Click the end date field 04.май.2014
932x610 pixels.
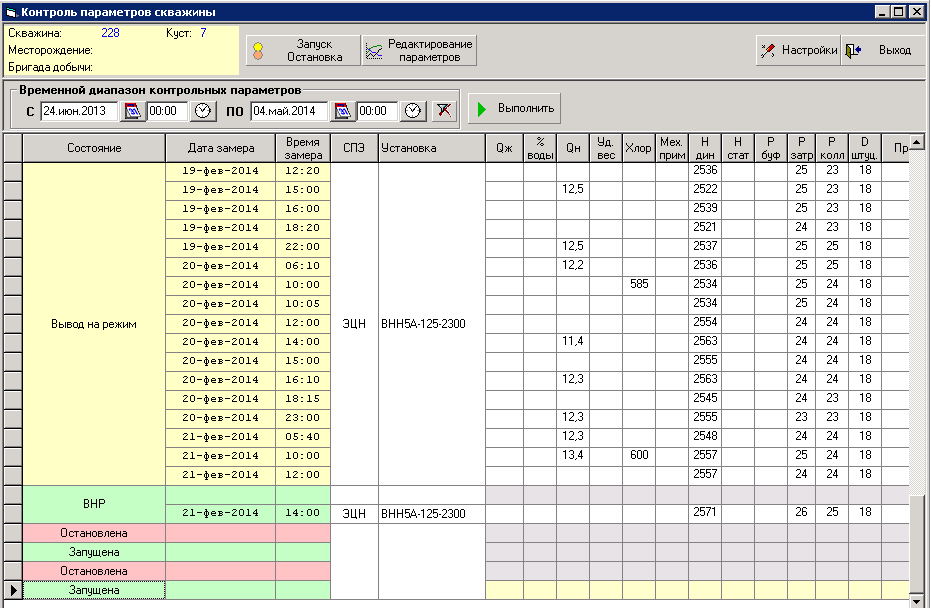point(289,111)
